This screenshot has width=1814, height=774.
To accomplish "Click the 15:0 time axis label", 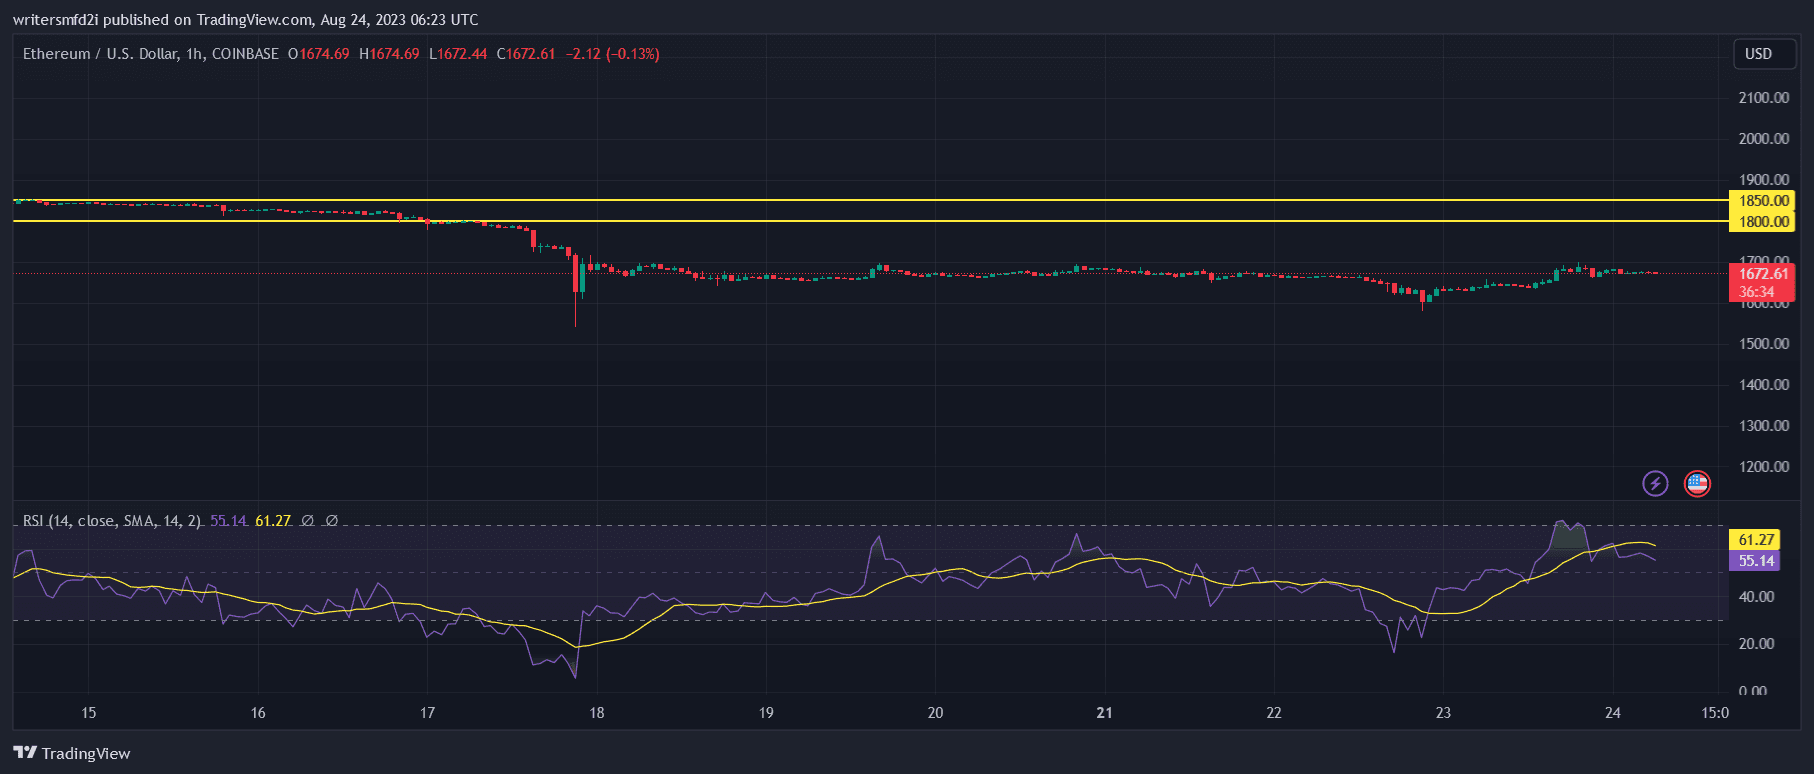I will 1714,713.
